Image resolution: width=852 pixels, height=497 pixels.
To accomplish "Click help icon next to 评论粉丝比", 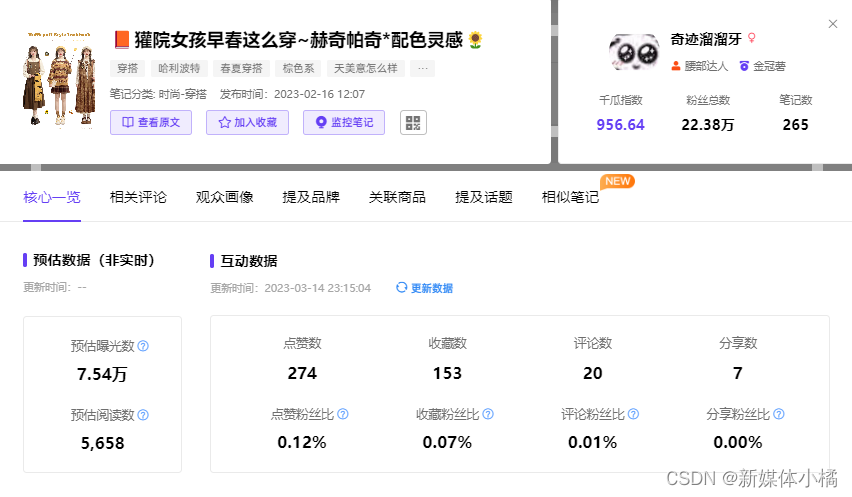I will pos(634,414).
